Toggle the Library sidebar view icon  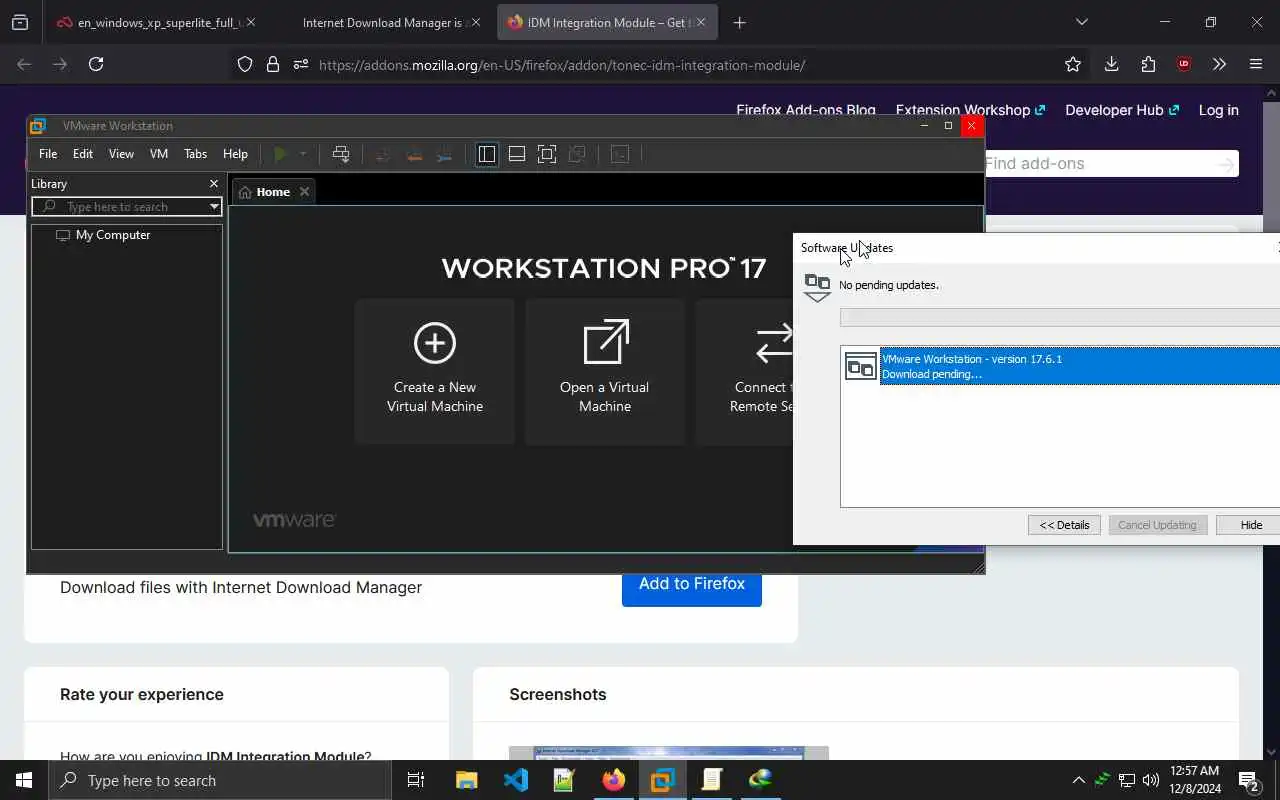pos(487,154)
